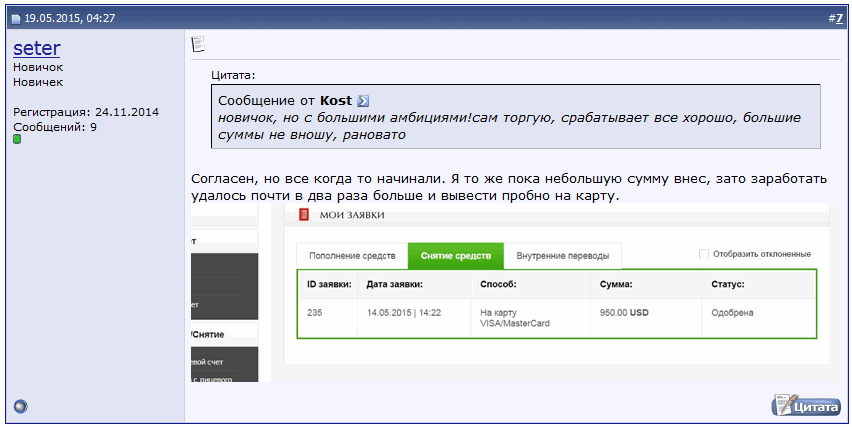Viewport: 852px width, 427px height.
Task: Click the post date 19.05.2015, 04:27
Action: [x=70, y=18]
